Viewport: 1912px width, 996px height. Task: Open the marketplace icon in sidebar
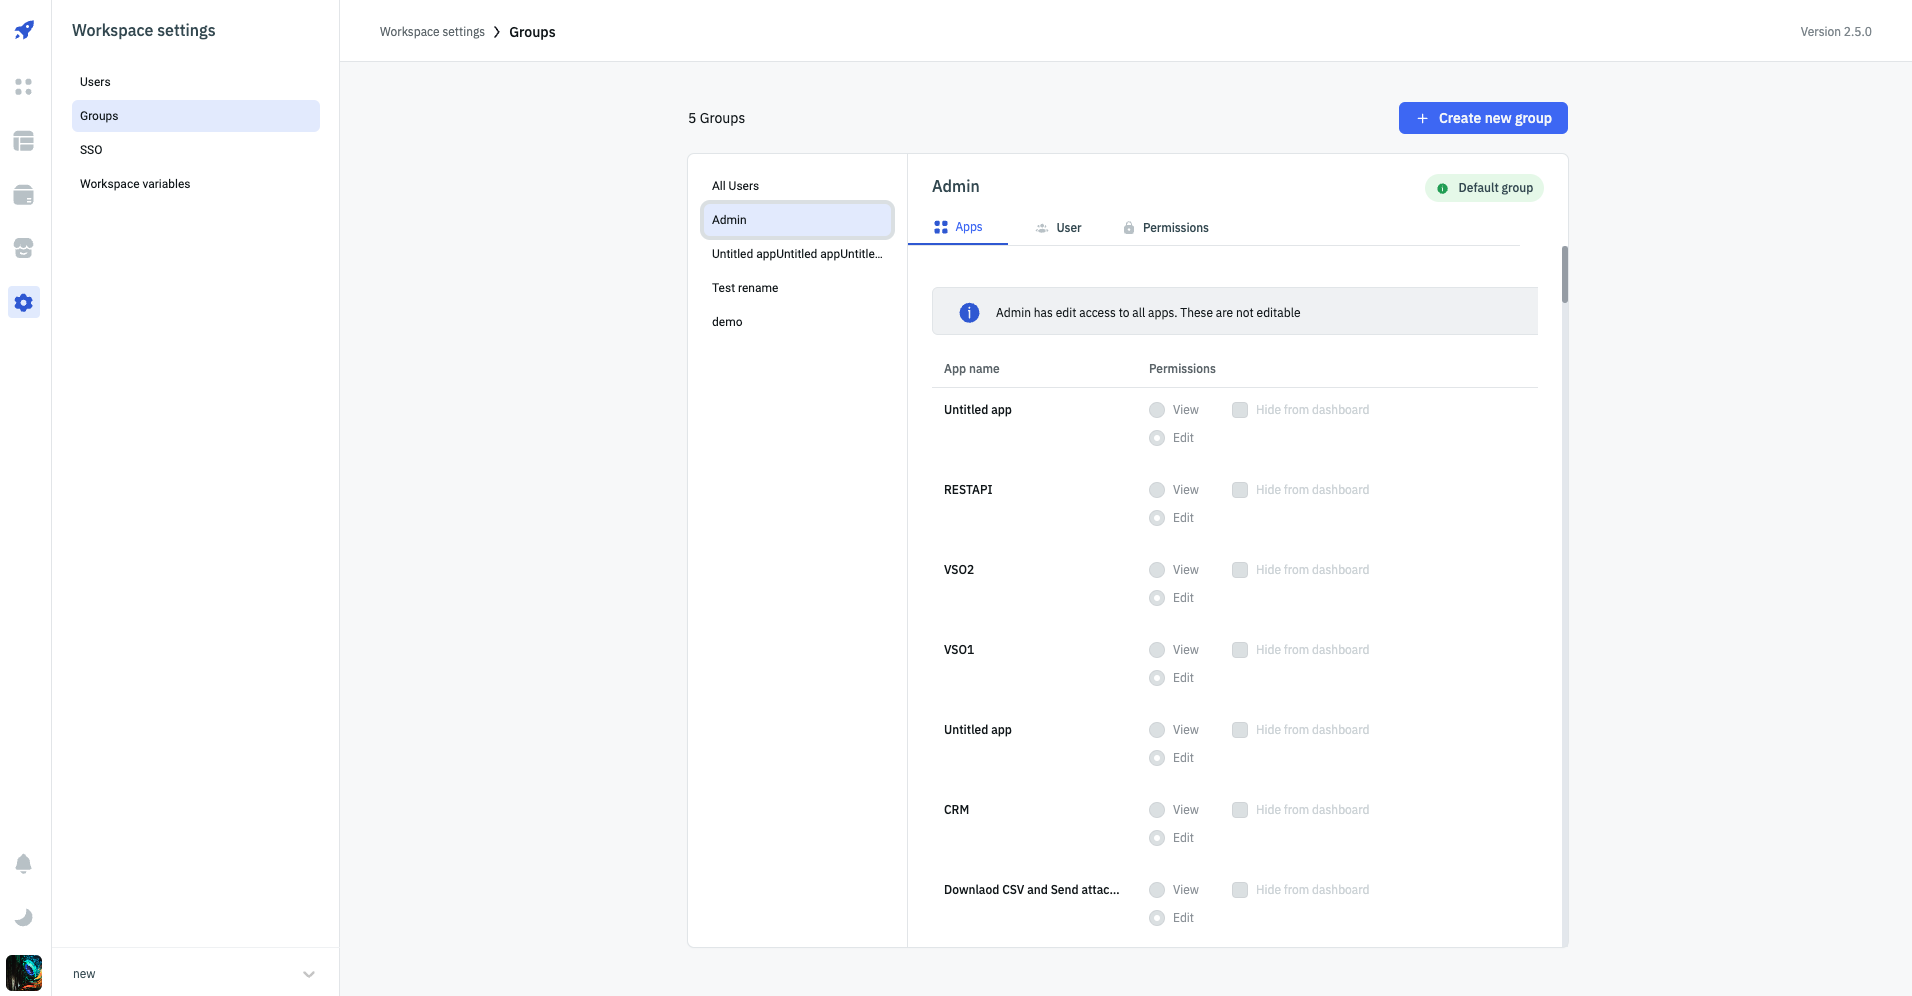point(24,248)
